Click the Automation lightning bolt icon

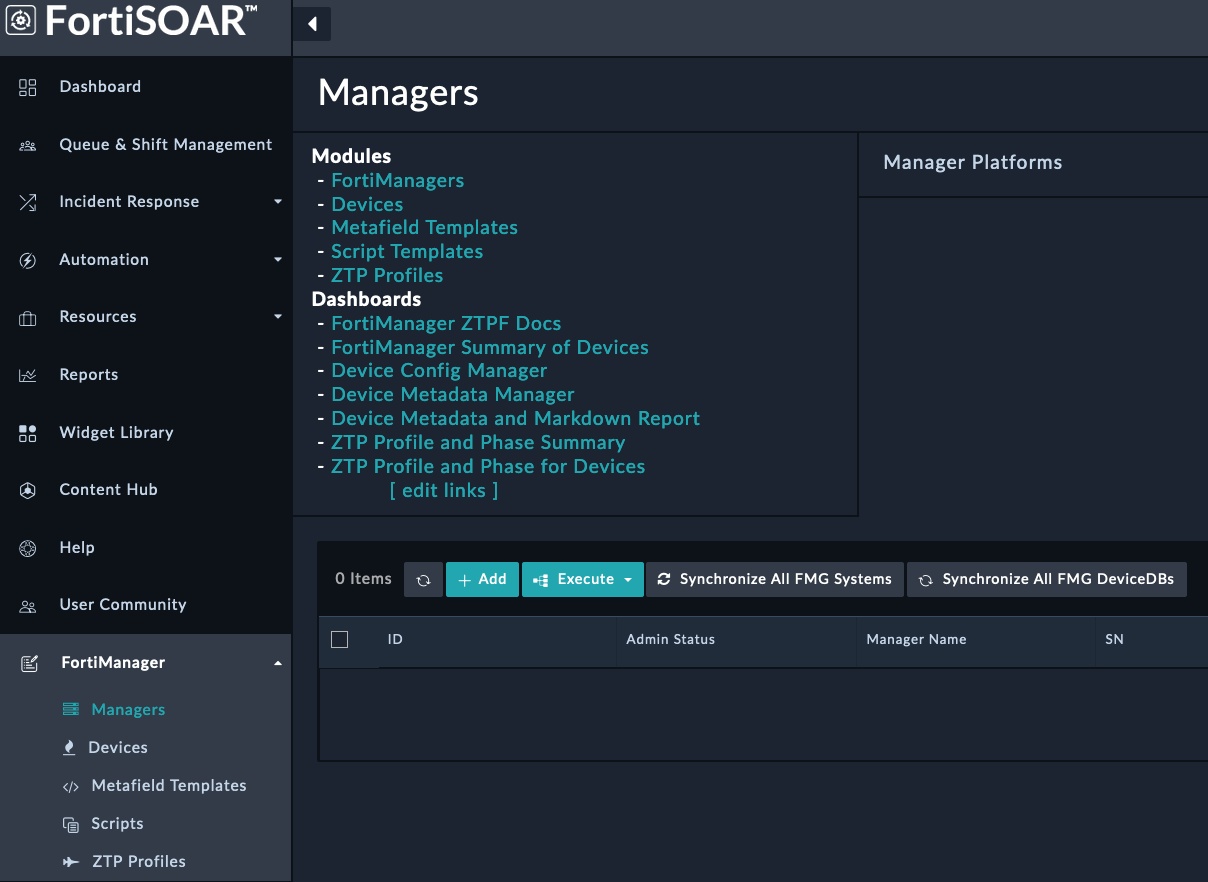[x=28, y=260]
